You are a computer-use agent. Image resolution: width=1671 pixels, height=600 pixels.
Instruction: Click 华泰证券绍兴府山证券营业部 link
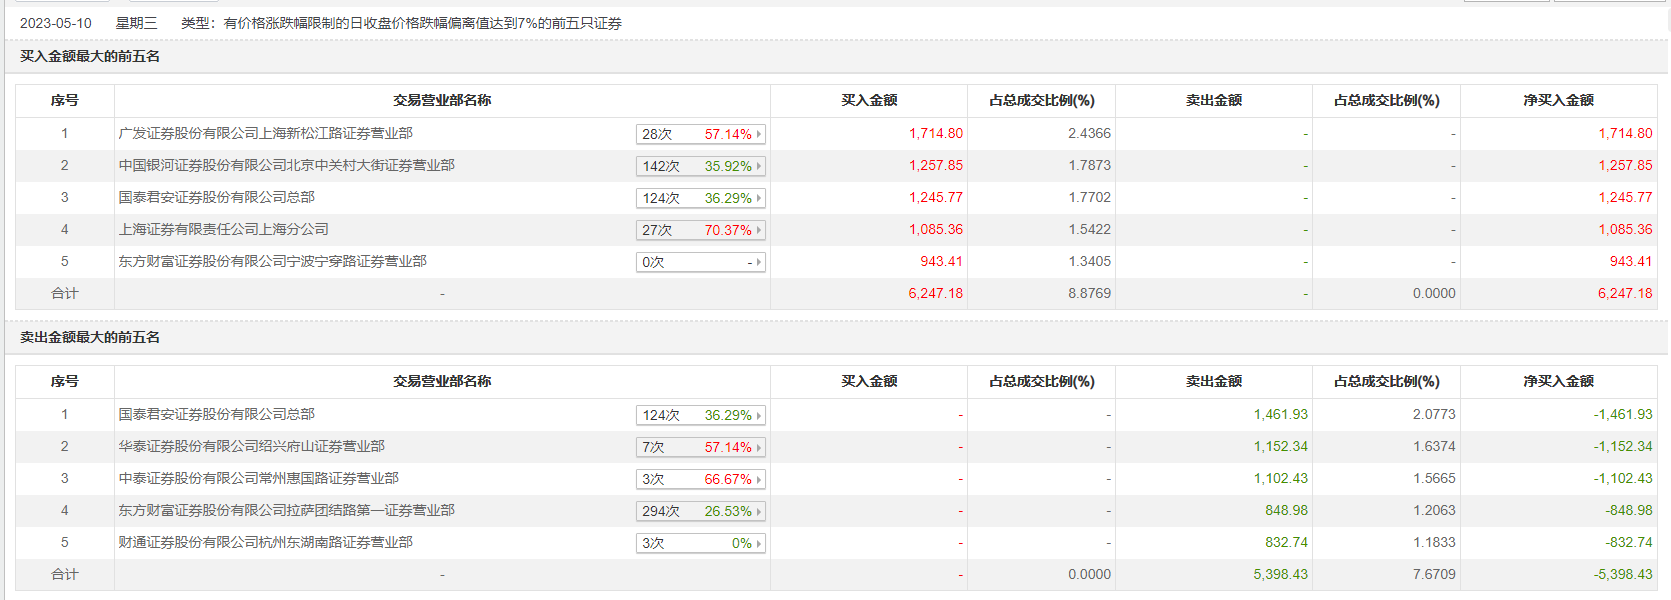click(x=251, y=446)
